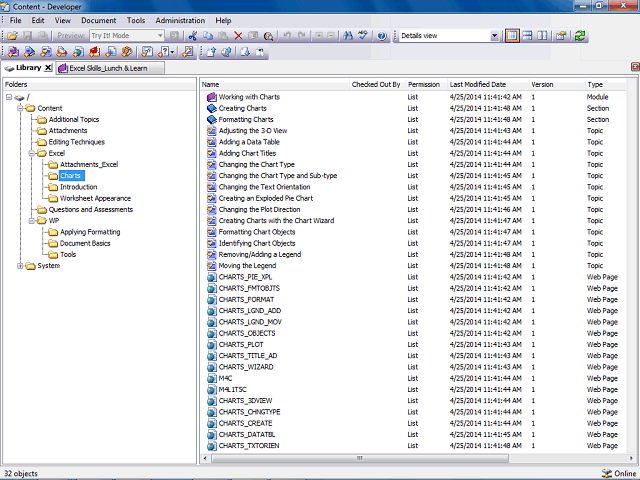Open the File menu

click(x=16, y=20)
